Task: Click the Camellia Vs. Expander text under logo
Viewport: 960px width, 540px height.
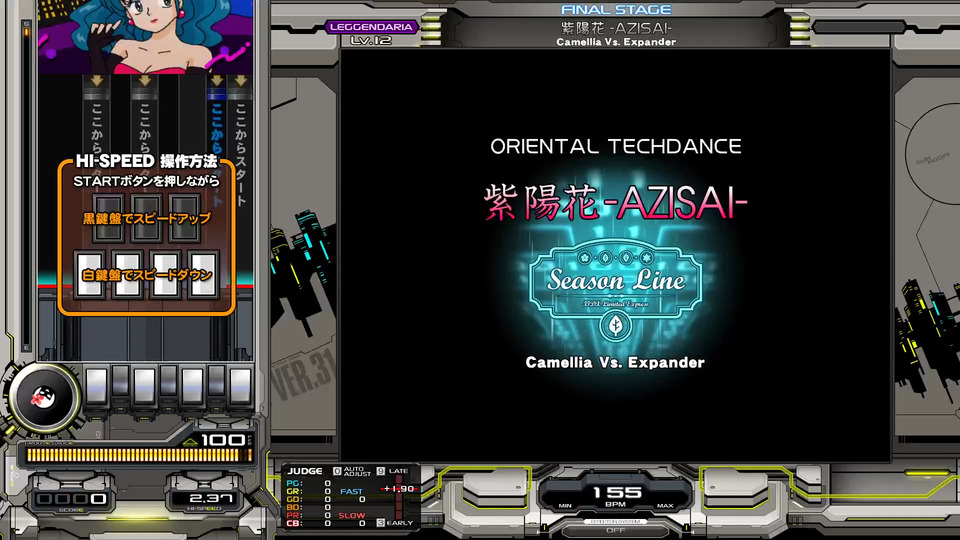Action: 615,362
